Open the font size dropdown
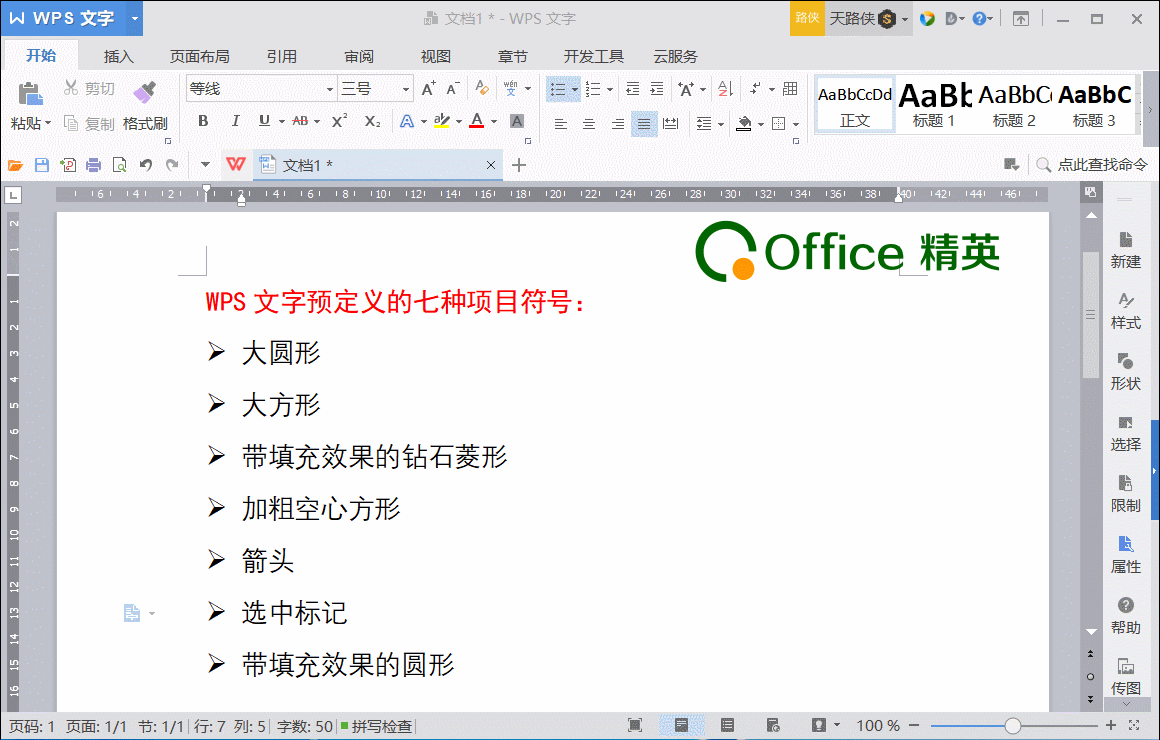Image resolution: width=1160 pixels, height=740 pixels. [x=405, y=88]
